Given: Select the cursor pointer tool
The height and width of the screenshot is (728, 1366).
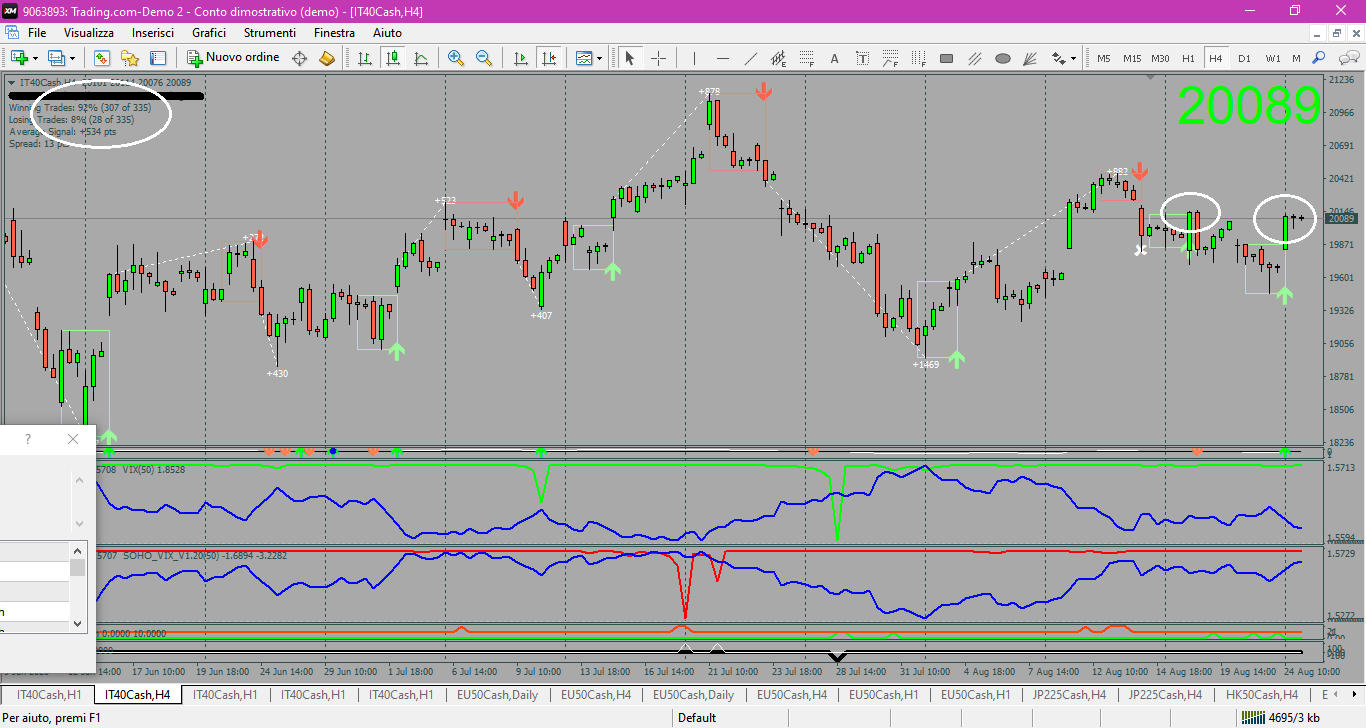Looking at the screenshot, I should click(x=630, y=58).
